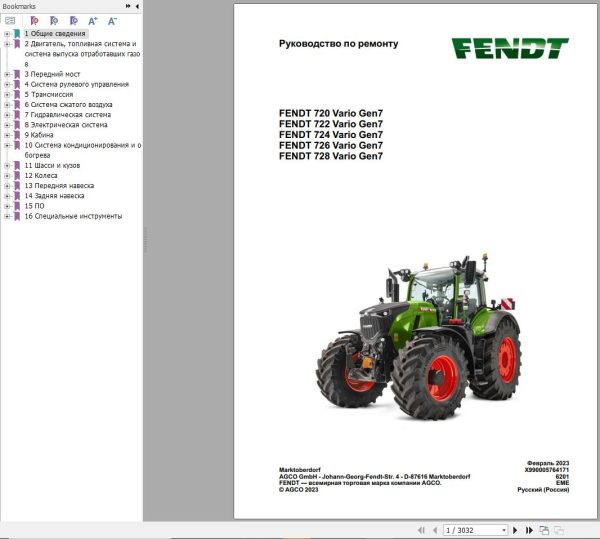
Task: Expand the Bookmarks panel with double arrow
Action: point(128,6)
